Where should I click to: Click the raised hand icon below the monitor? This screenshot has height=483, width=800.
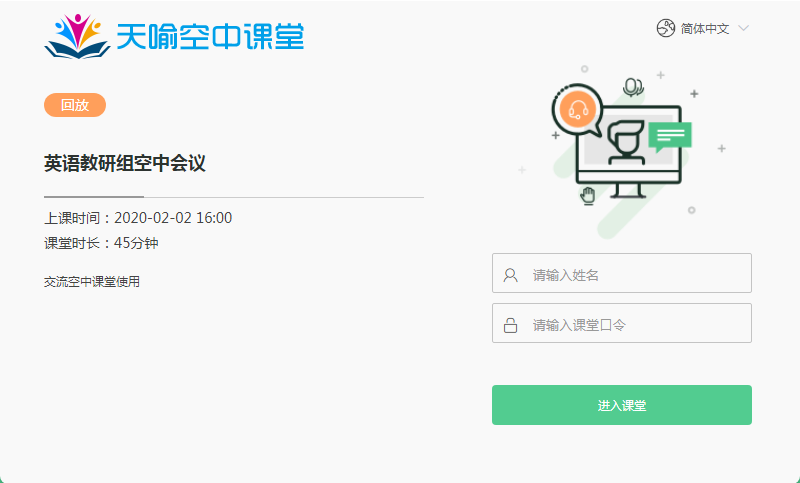588,196
